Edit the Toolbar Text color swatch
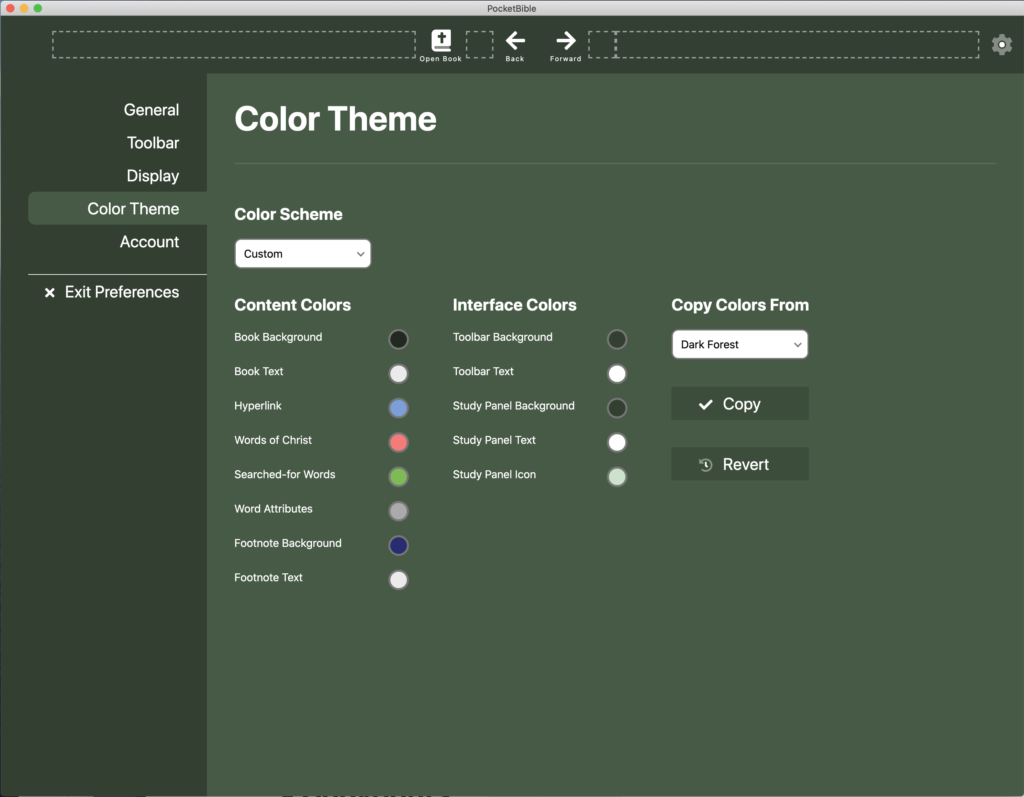Image resolution: width=1024 pixels, height=797 pixels. tap(616, 374)
